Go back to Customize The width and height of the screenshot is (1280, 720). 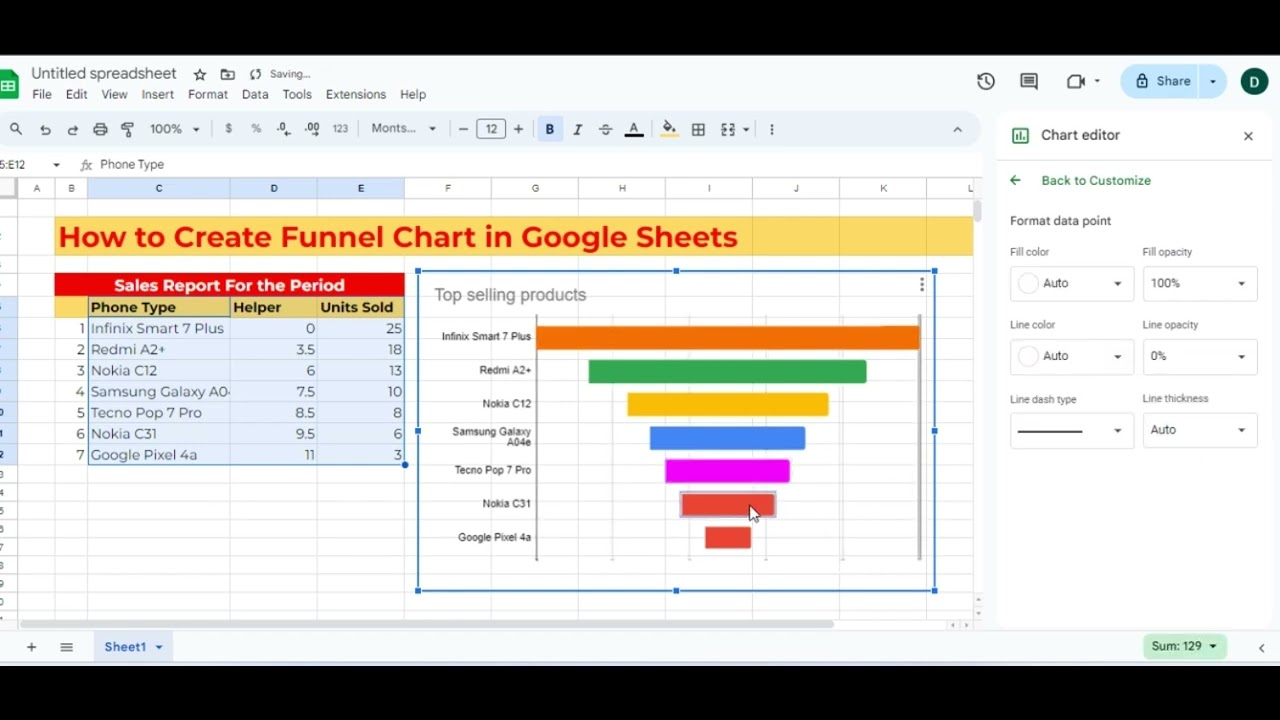tap(1095, 181)
